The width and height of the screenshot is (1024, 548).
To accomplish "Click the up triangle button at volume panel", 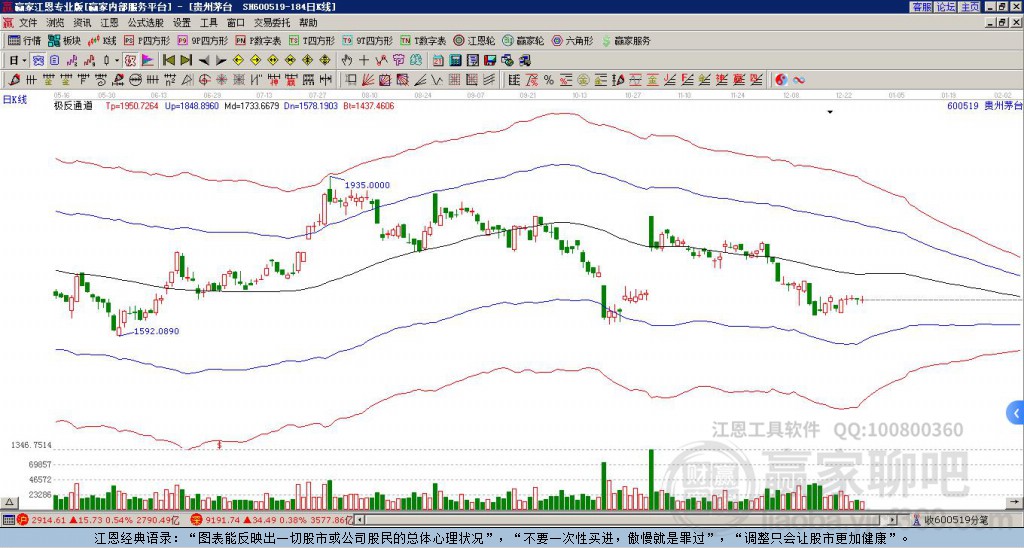I will 8,502.
